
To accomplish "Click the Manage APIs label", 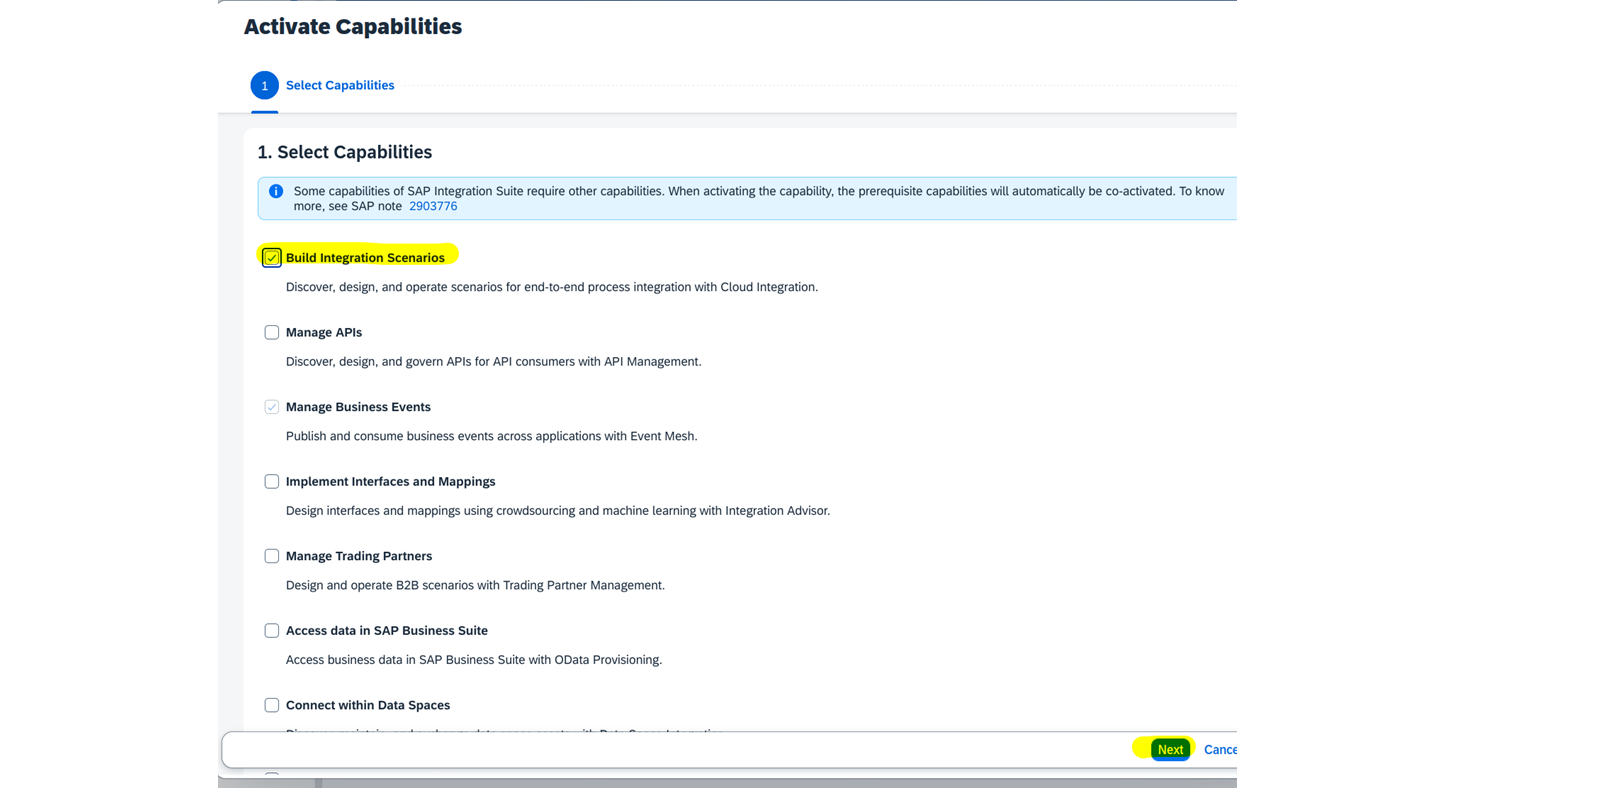I will (x=324, y=333).
